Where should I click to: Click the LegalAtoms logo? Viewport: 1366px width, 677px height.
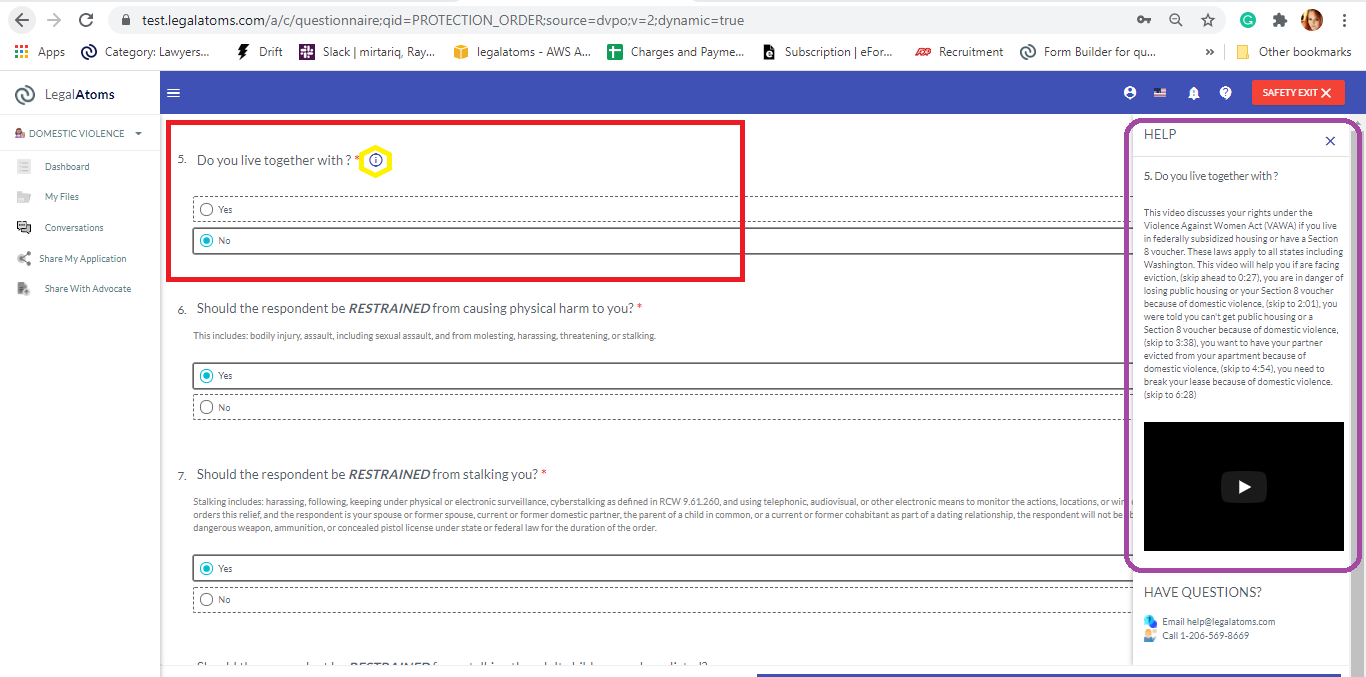pos(65,95)
